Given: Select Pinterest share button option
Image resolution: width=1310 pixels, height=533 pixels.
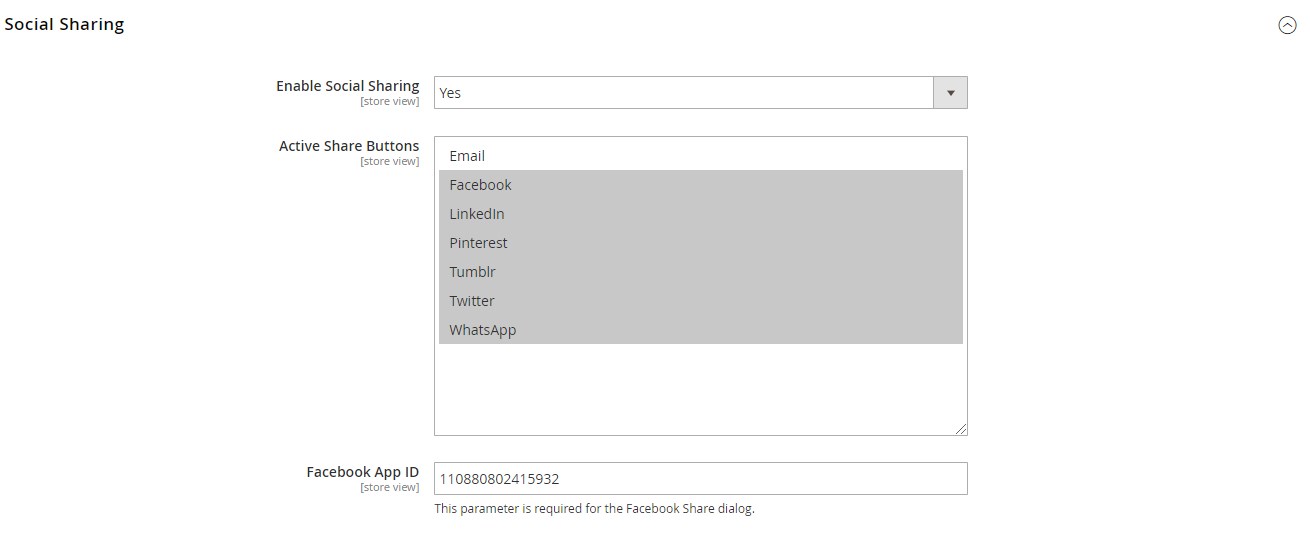Looking at the screenshot, I should [x=700, y=243].
